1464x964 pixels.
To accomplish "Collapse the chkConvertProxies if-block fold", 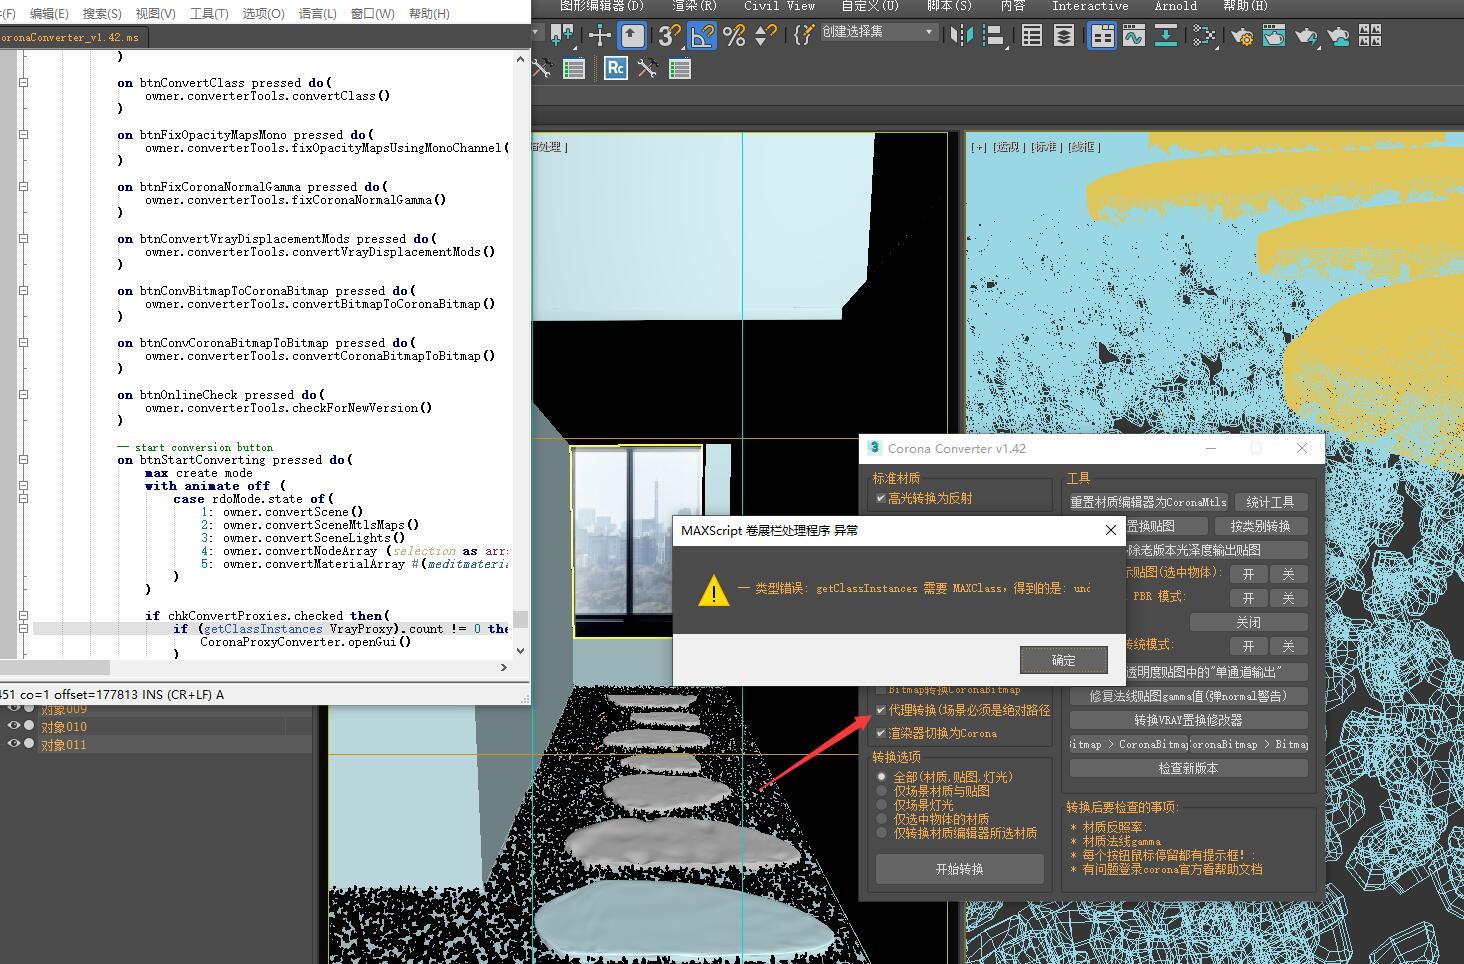I will click(23, 616).
